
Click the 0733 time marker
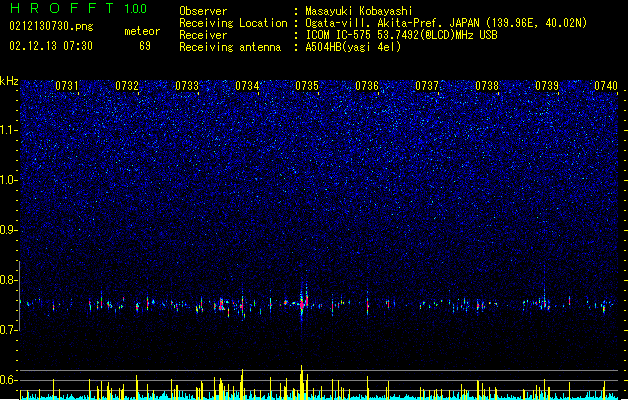[x=187, y=86]
